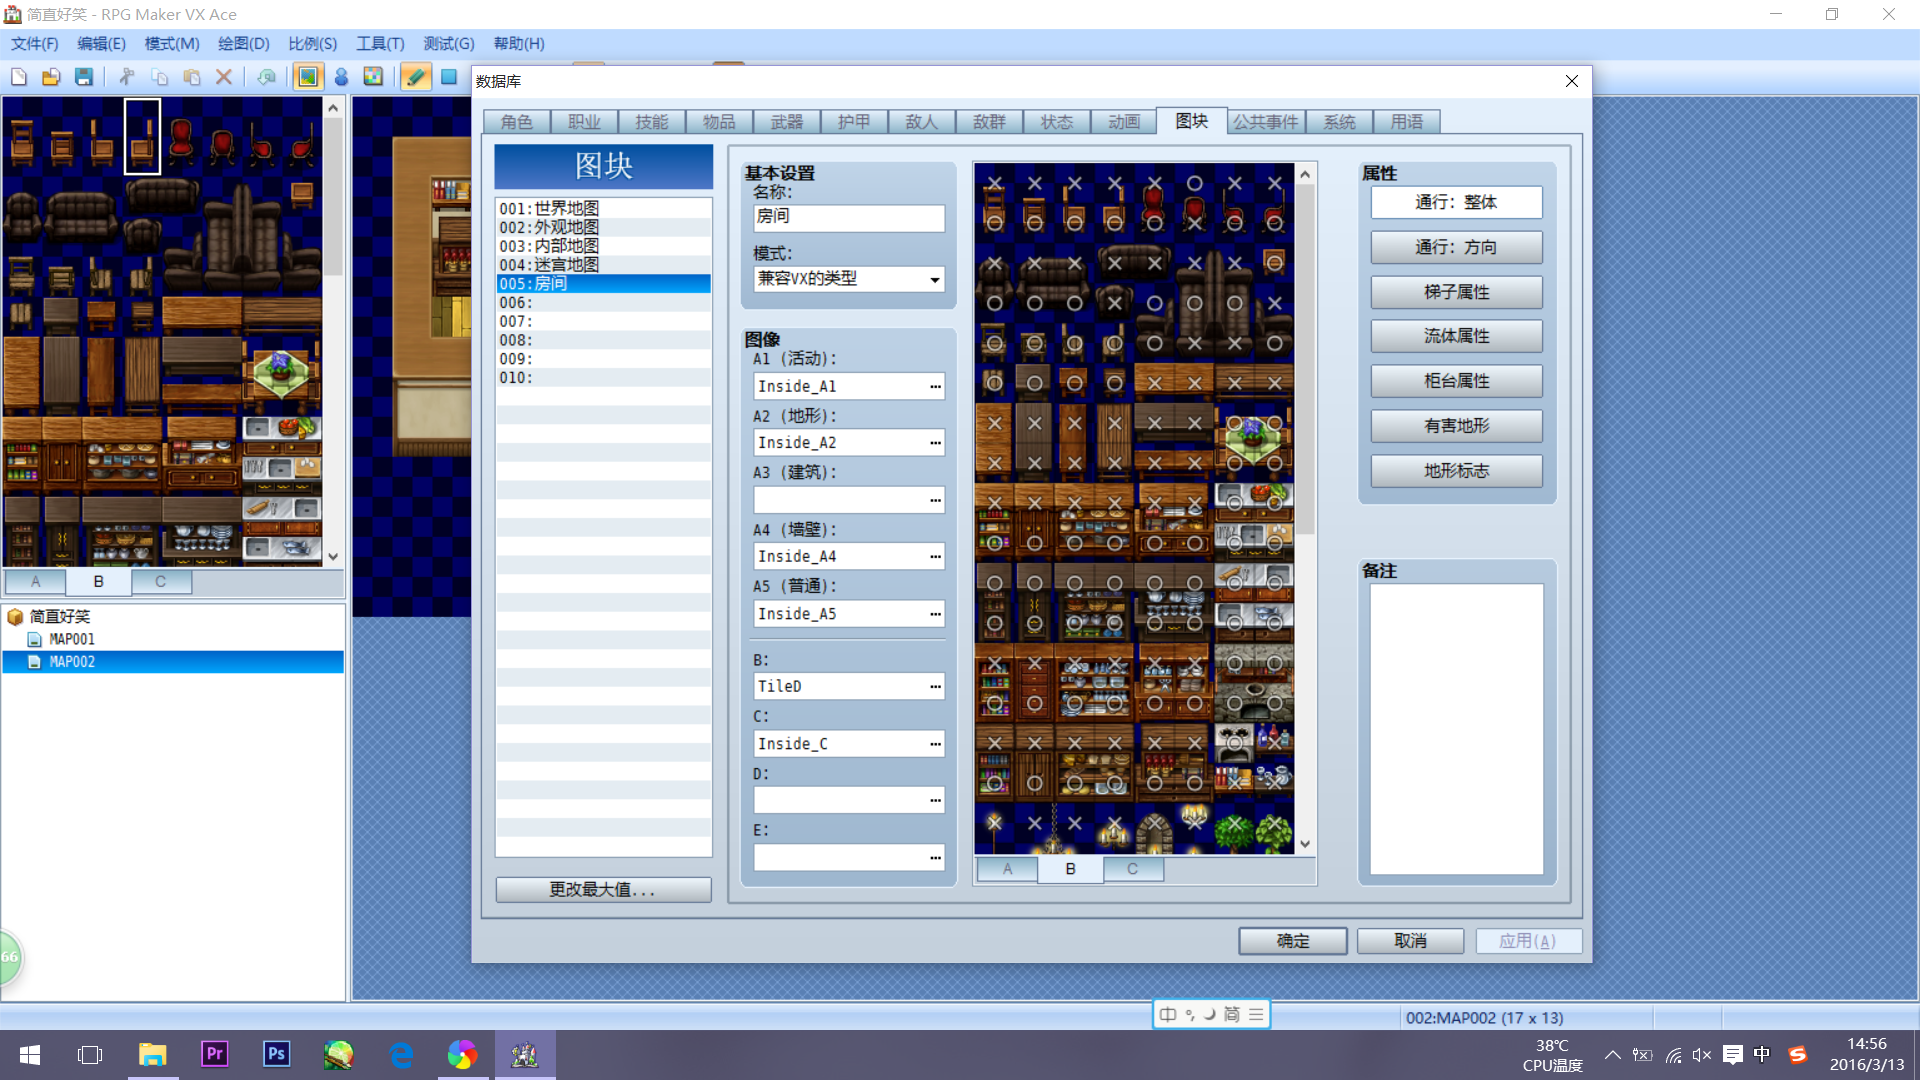This screenshot has width=1920, height=1080.
Task: Select the Map editing mode icon
Action: point(308,77)
